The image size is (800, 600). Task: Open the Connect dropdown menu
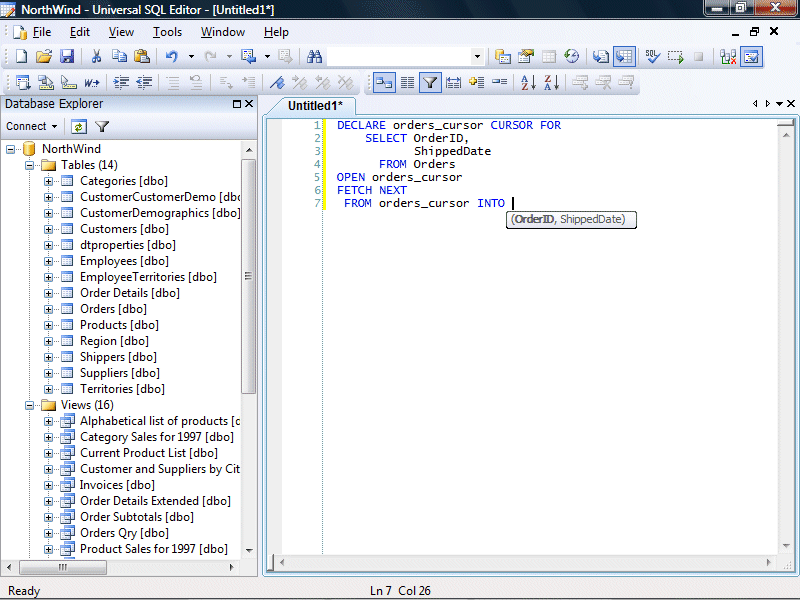click(x=32, y=126)
